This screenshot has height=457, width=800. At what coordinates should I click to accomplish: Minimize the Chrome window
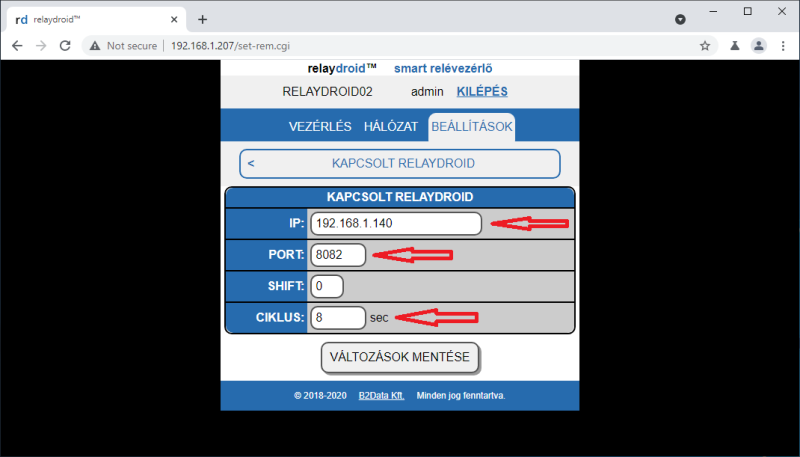coord(713,11)
